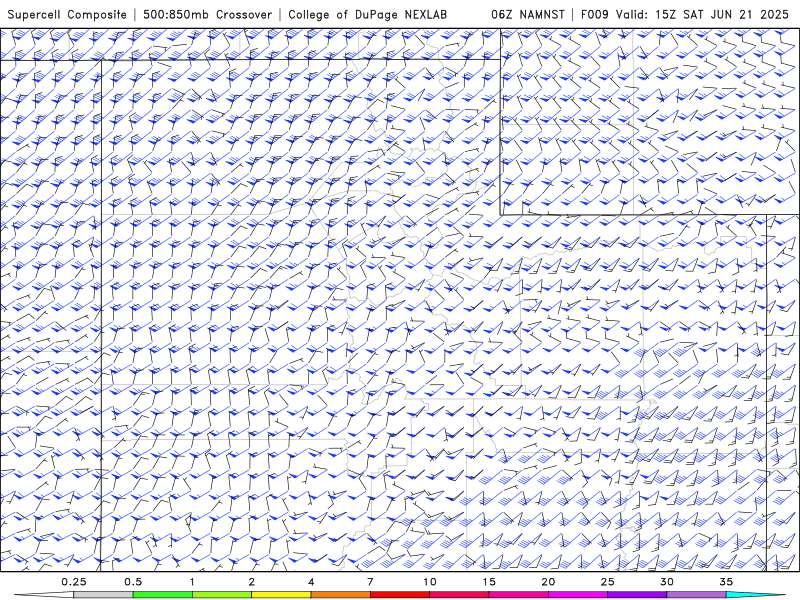
Task: Pick the yellow 2–4 legend segment
Action: pyautogui.click(x=281, y=595)
